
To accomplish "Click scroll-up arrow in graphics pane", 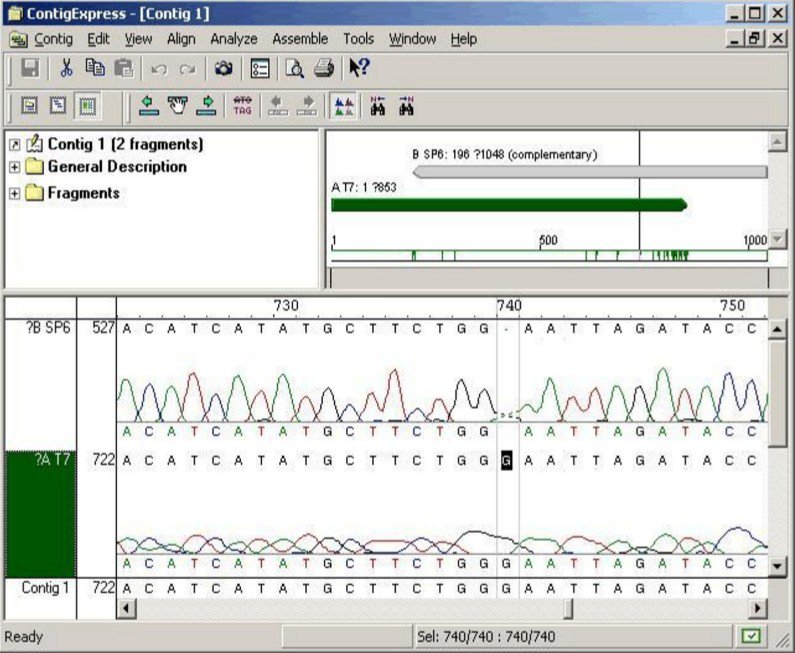I will click(x=777, y=142).
